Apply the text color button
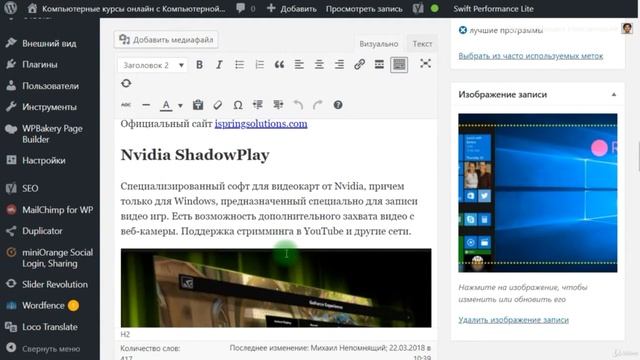Image resolution: width=640 pixels, height=360 pixels. (166, 105)
